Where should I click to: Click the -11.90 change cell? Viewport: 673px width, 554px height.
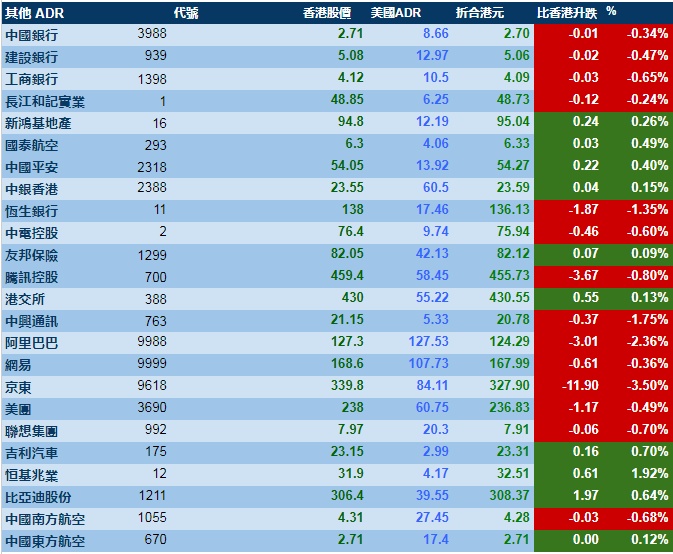click(580, 385)
